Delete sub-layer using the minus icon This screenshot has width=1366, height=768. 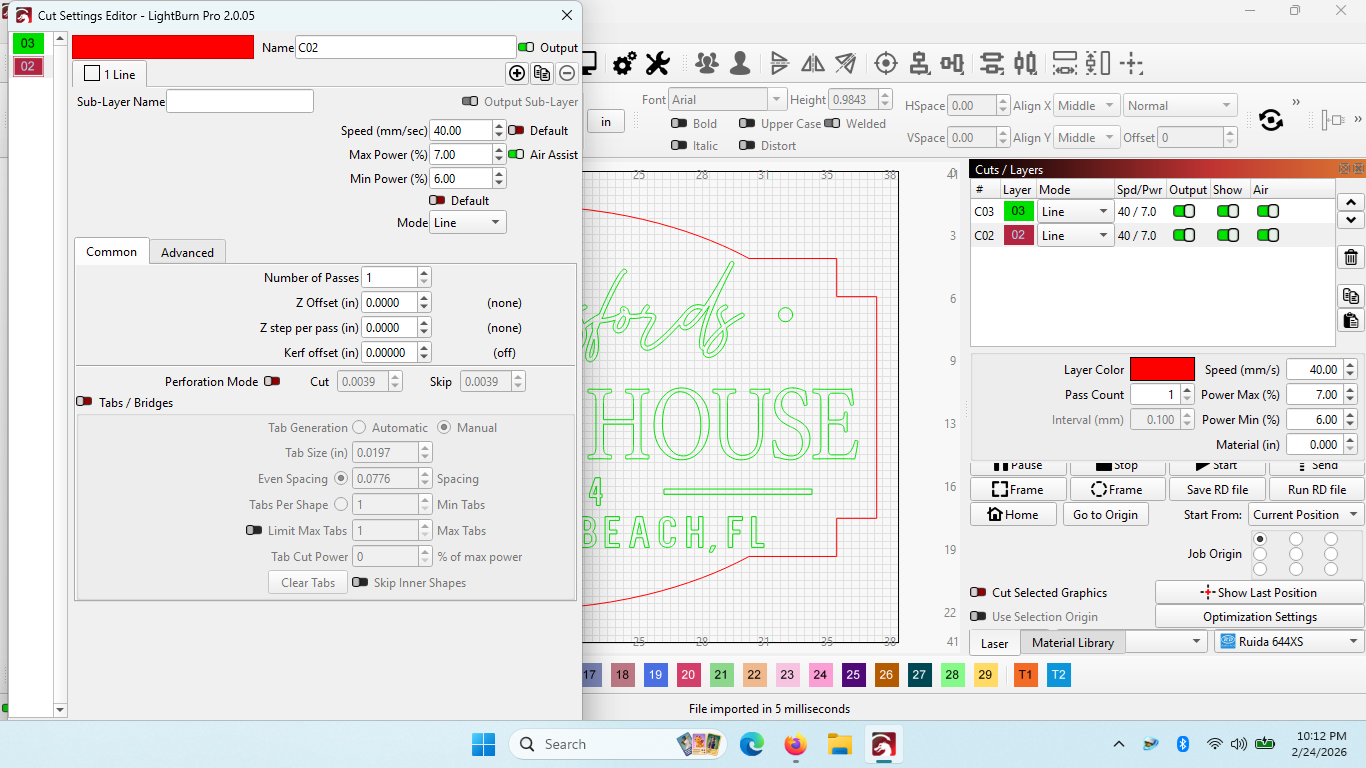(566, 73)
